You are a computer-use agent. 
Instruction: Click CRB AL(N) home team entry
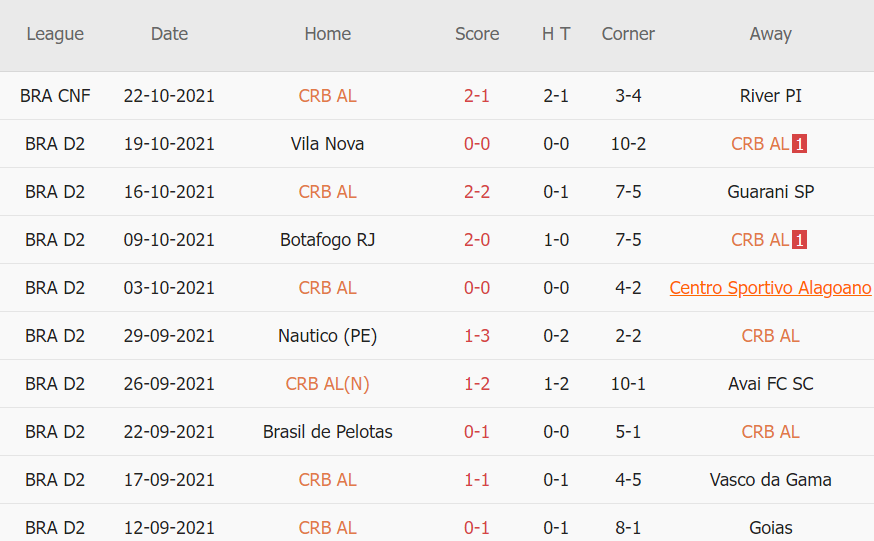(x=327, y=384)
